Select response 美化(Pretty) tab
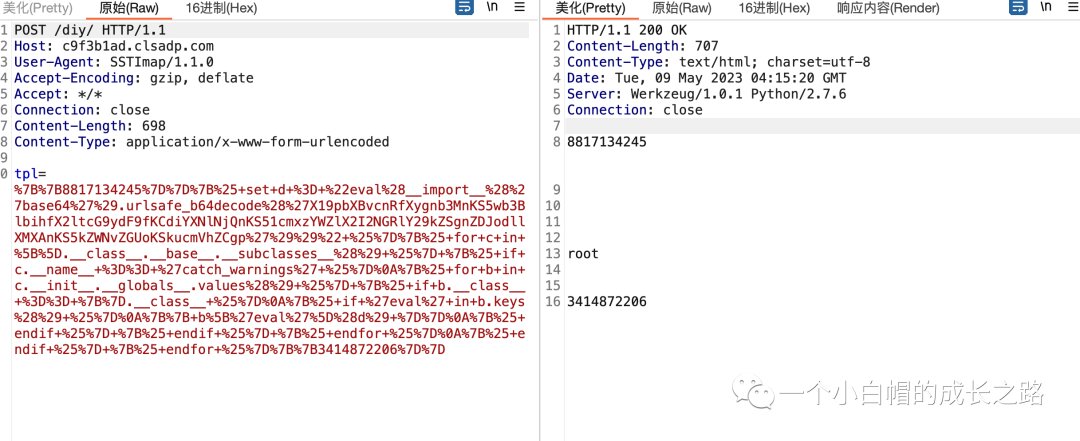 (x=590, y=8)
